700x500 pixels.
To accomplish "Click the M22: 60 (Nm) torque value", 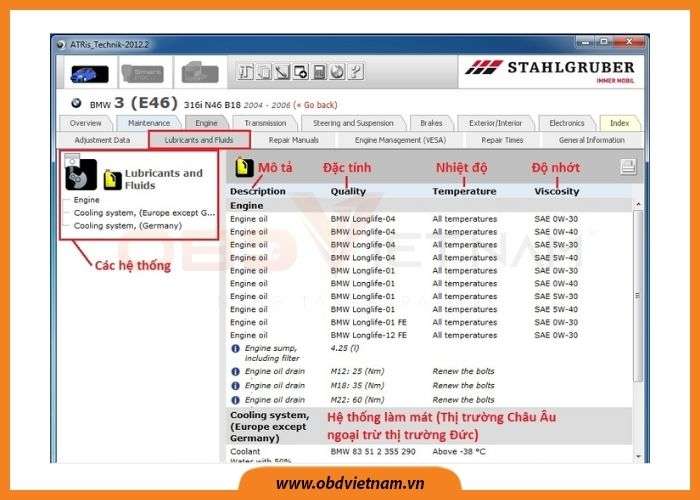I will 357,400.
